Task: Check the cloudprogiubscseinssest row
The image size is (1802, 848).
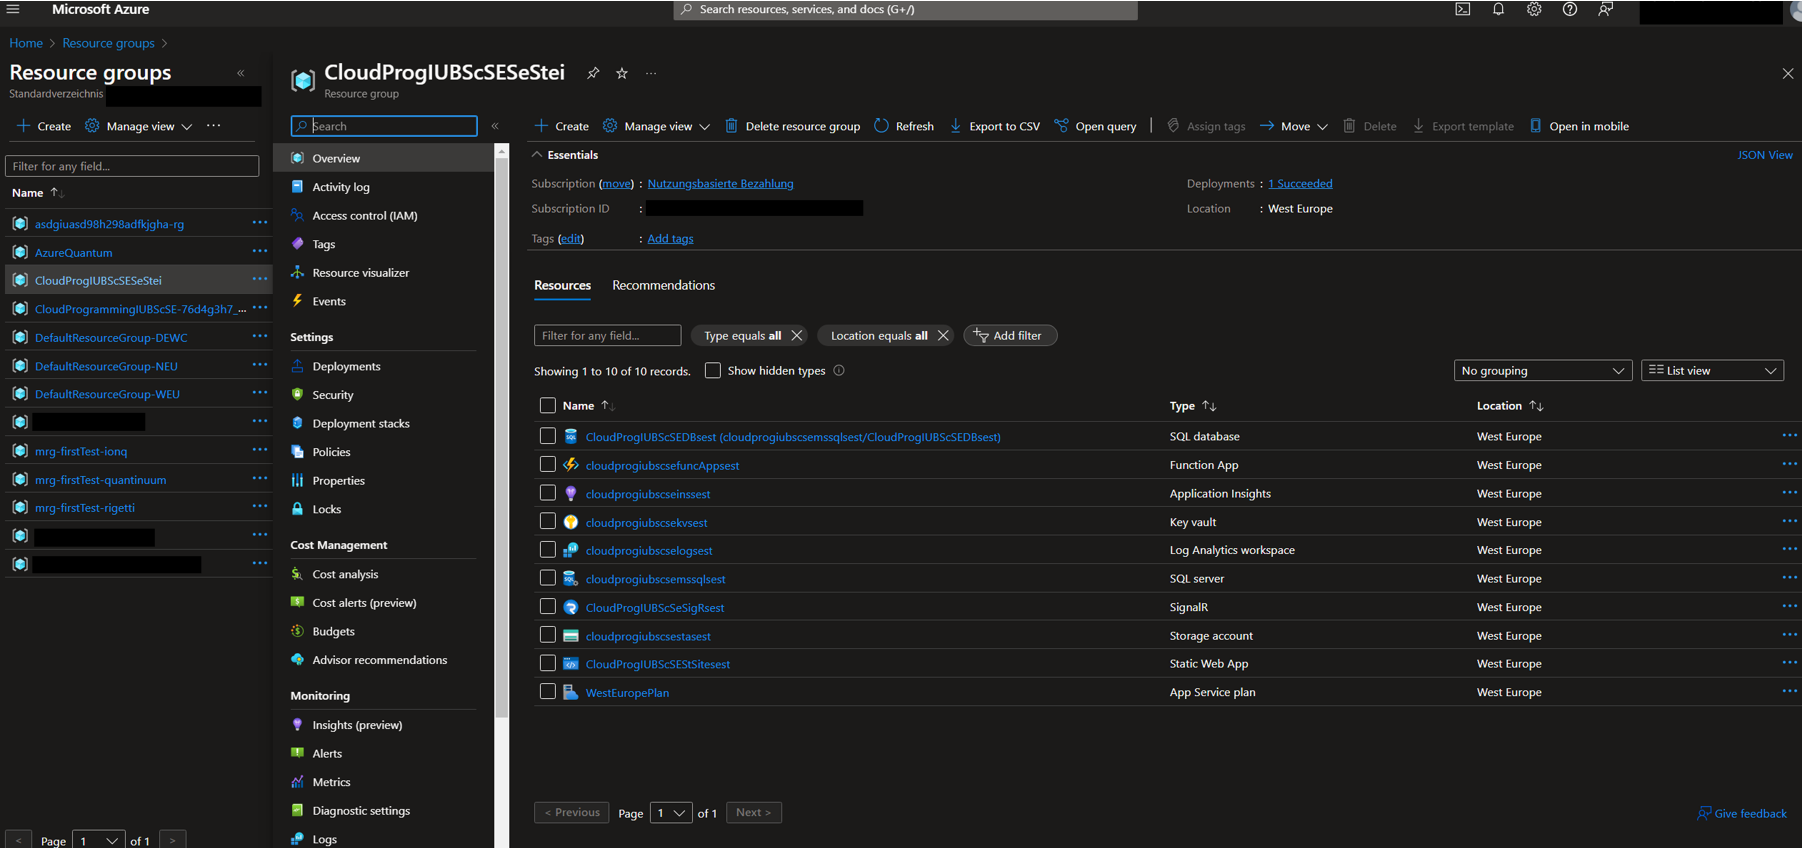Action: pos(547,493)
